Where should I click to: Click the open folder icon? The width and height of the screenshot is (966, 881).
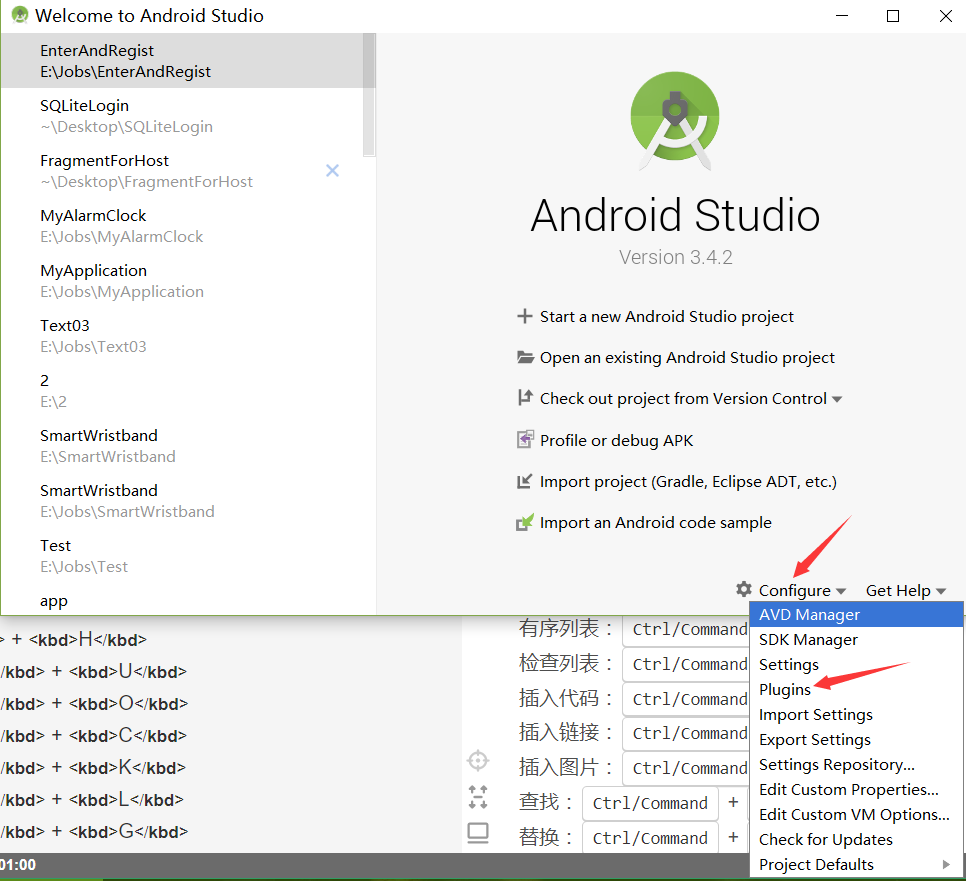coord(525,357)
